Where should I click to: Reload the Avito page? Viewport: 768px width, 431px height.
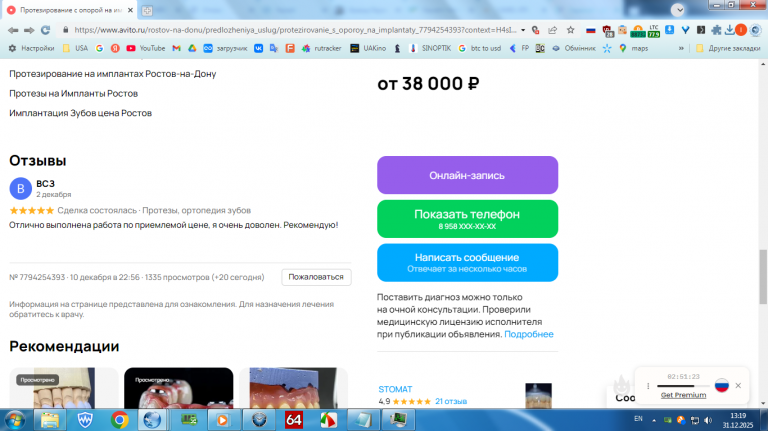point(46,30)
